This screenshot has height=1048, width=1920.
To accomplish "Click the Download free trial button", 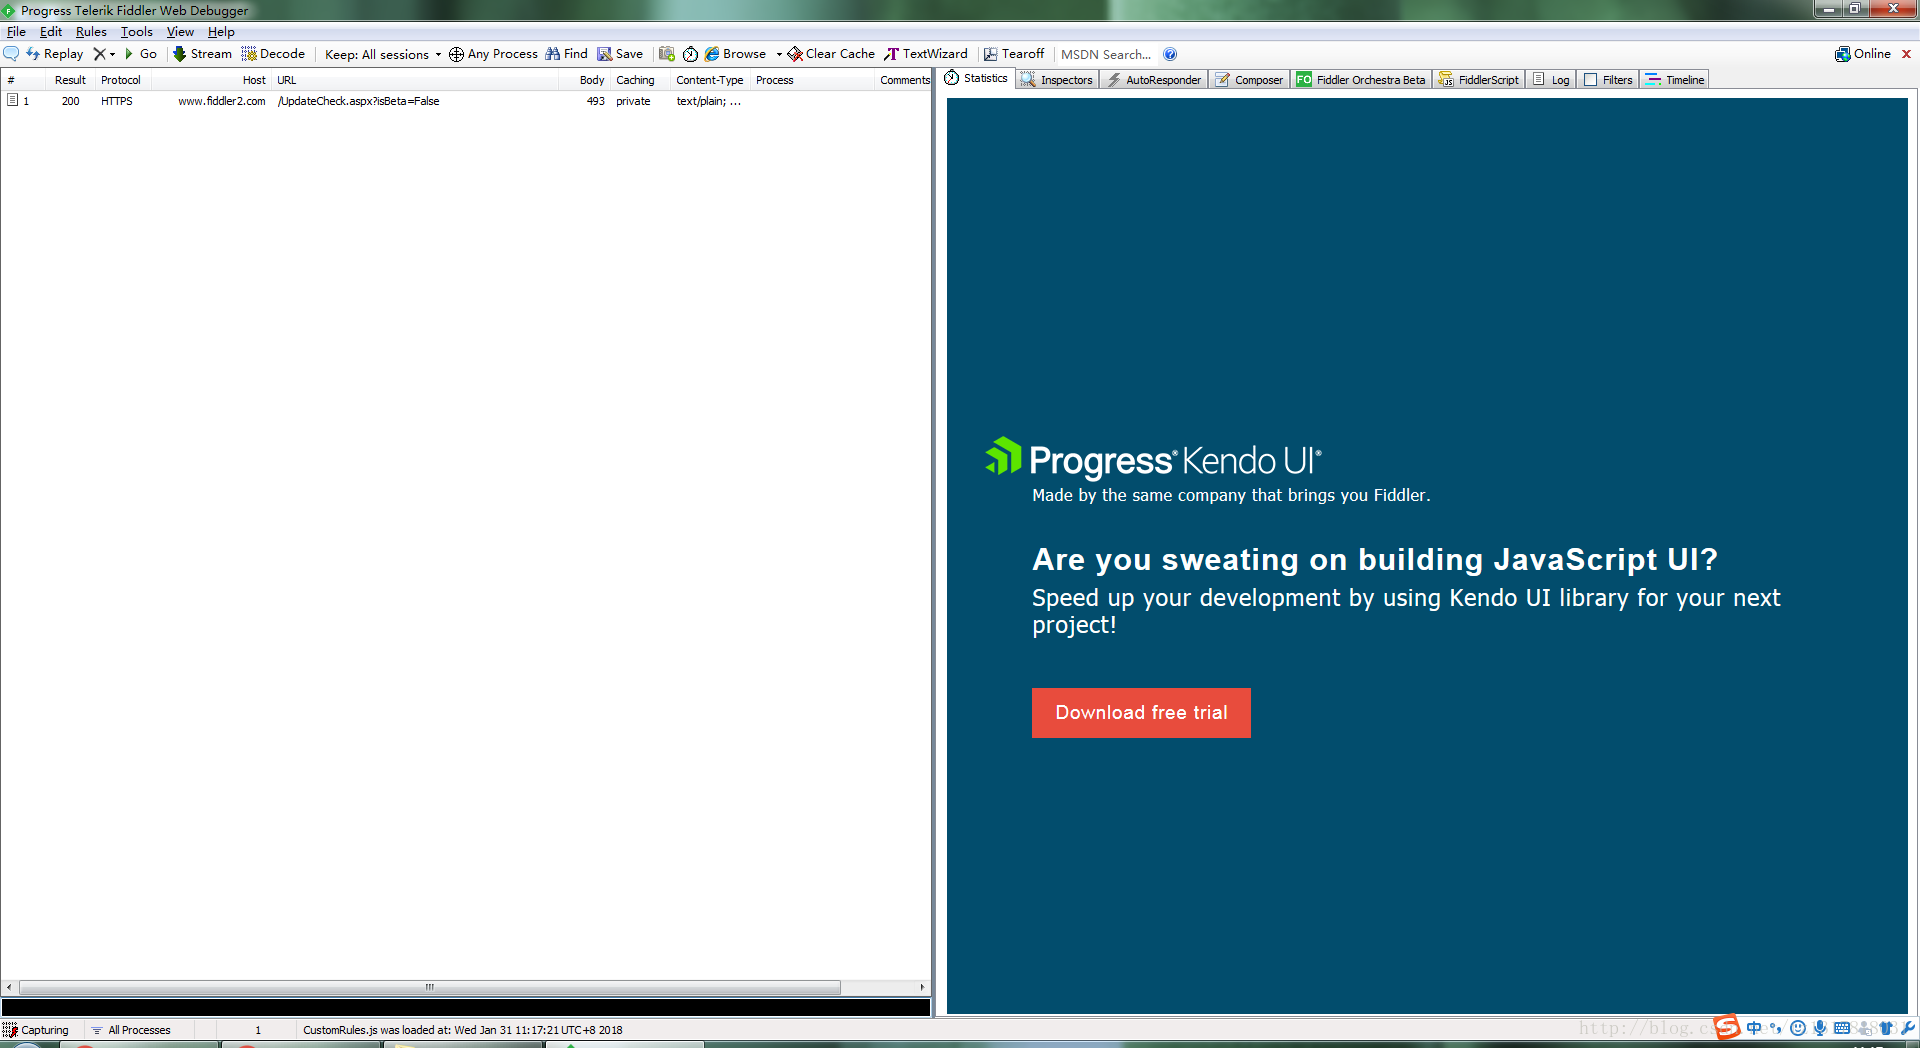I will pos(1141,712).
